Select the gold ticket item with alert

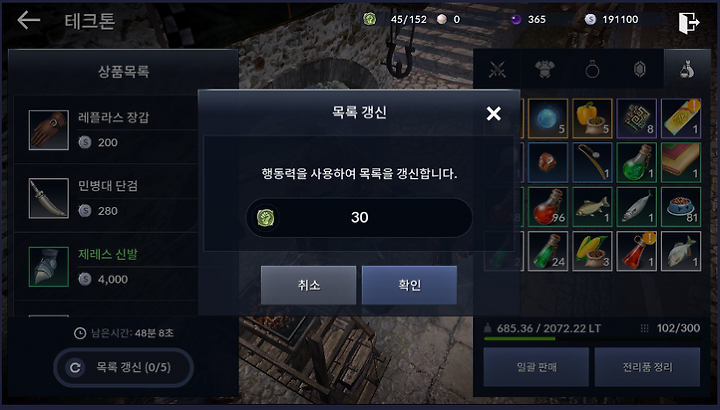tap(681, 118)
